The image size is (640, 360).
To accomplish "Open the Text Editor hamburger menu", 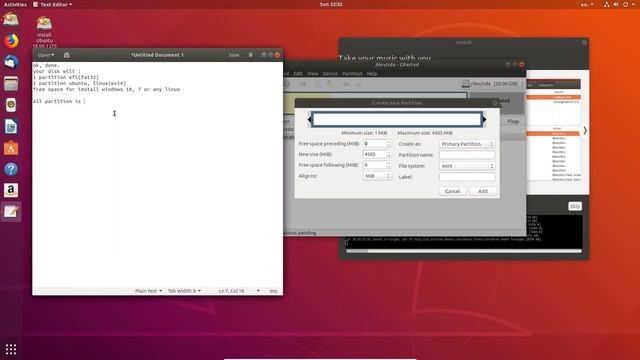I will click(251, 55).
